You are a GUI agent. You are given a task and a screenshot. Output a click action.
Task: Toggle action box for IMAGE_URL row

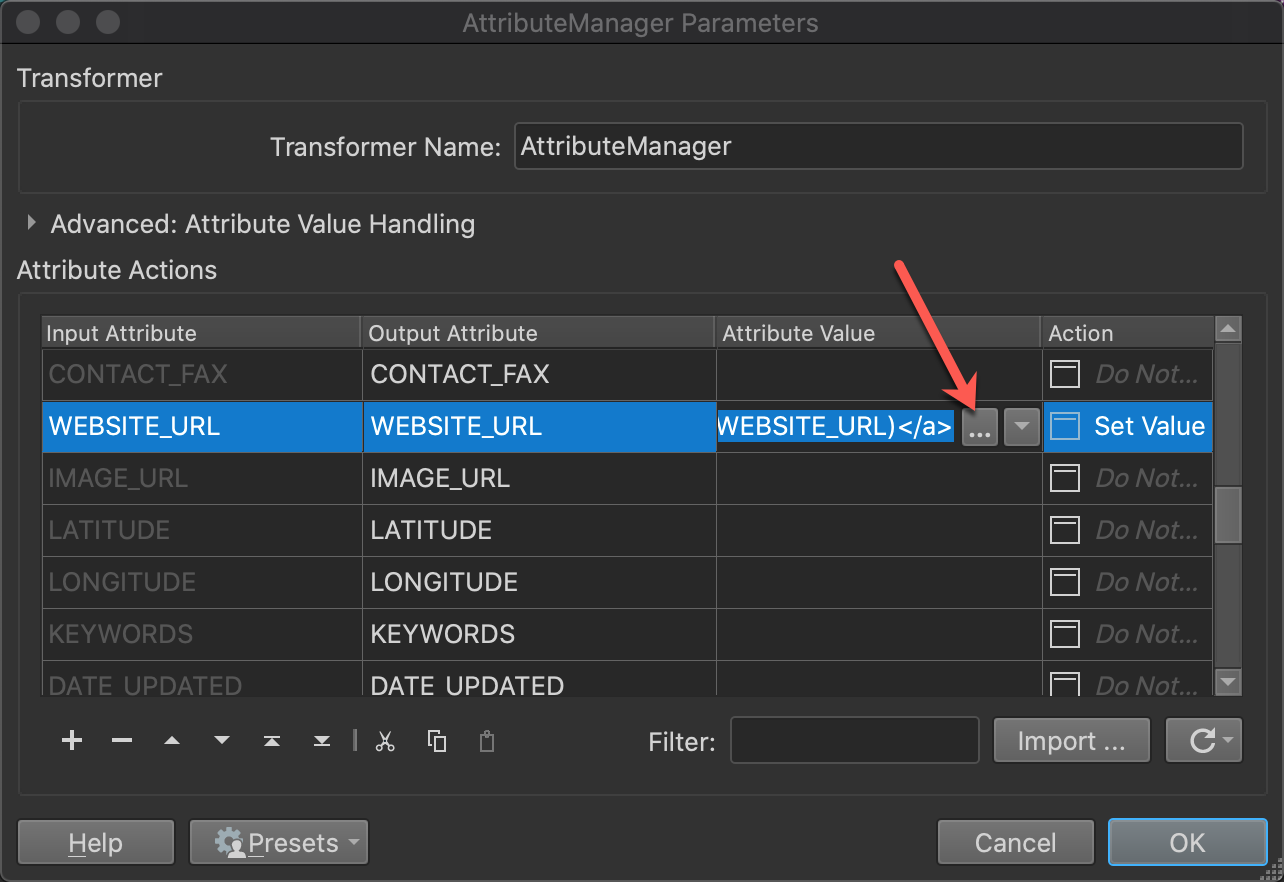click(1065, 479)
